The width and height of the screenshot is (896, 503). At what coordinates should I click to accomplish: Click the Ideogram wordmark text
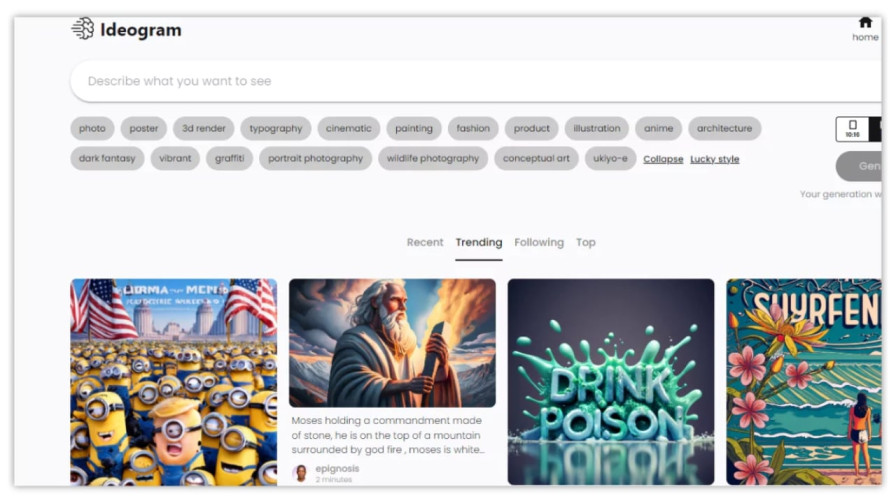[x=141, y=30]
